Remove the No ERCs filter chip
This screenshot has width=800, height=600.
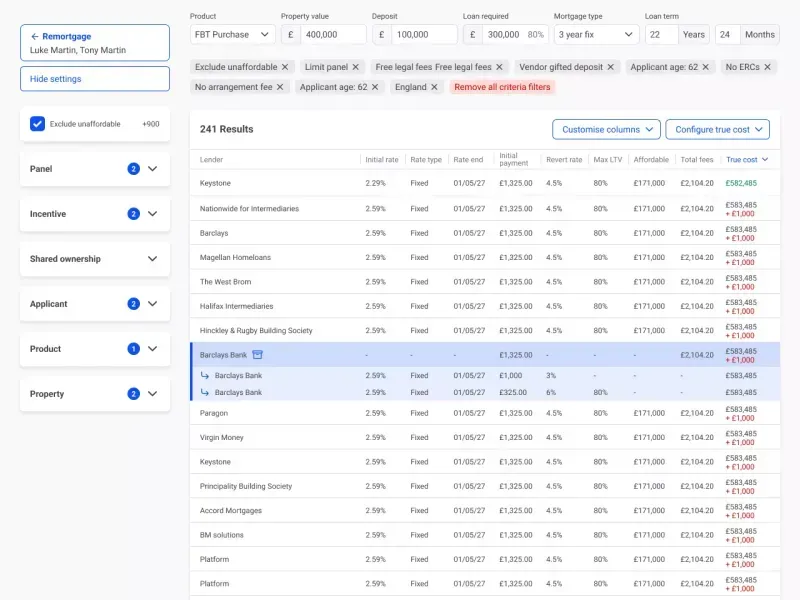[767, 67]
